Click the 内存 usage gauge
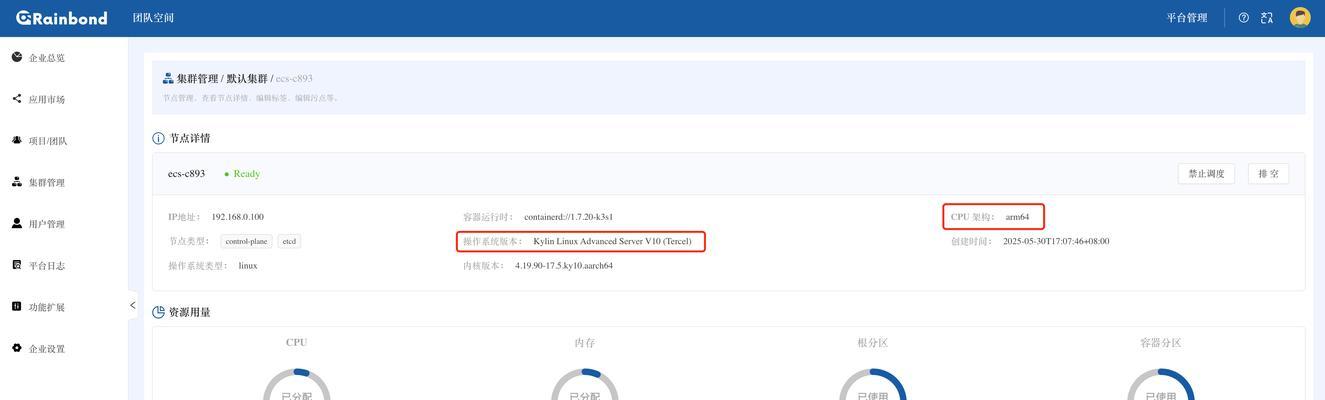Screen dimensions: 1325x400 pos(585,385)
